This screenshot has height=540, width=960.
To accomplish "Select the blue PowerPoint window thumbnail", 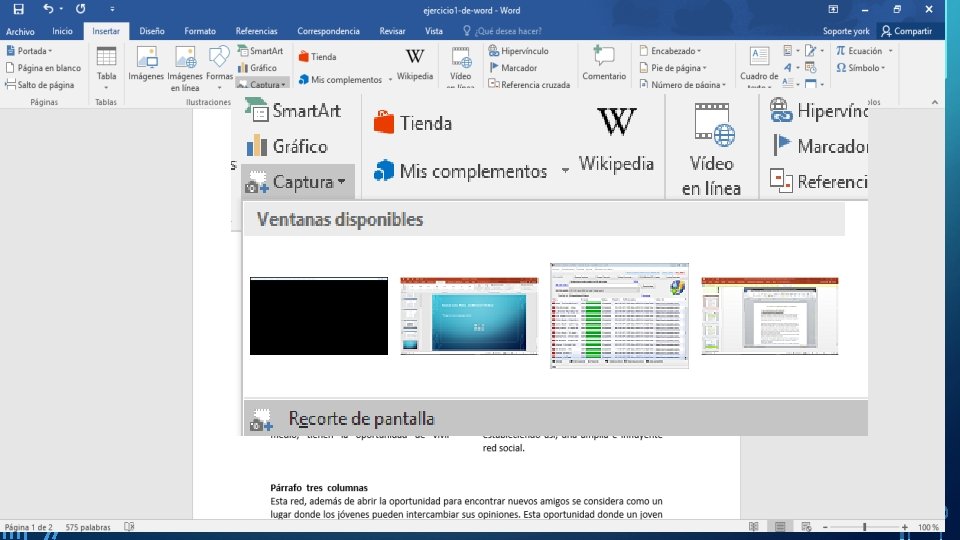I will click(469, 316).
